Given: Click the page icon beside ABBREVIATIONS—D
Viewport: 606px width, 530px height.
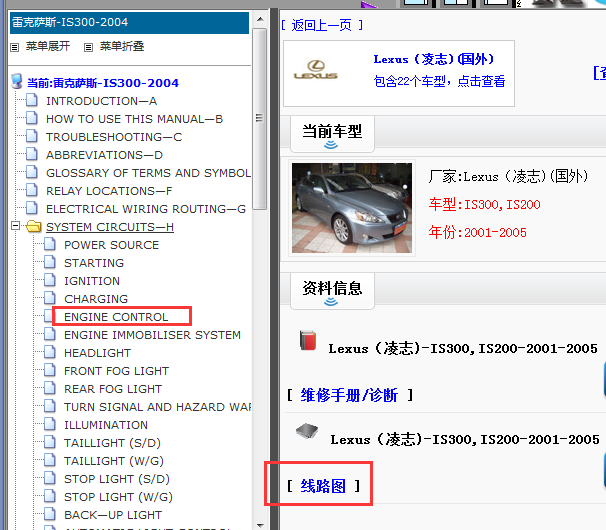Looking at the screenshot, I should pyautogui.click(x=32, y=154).
